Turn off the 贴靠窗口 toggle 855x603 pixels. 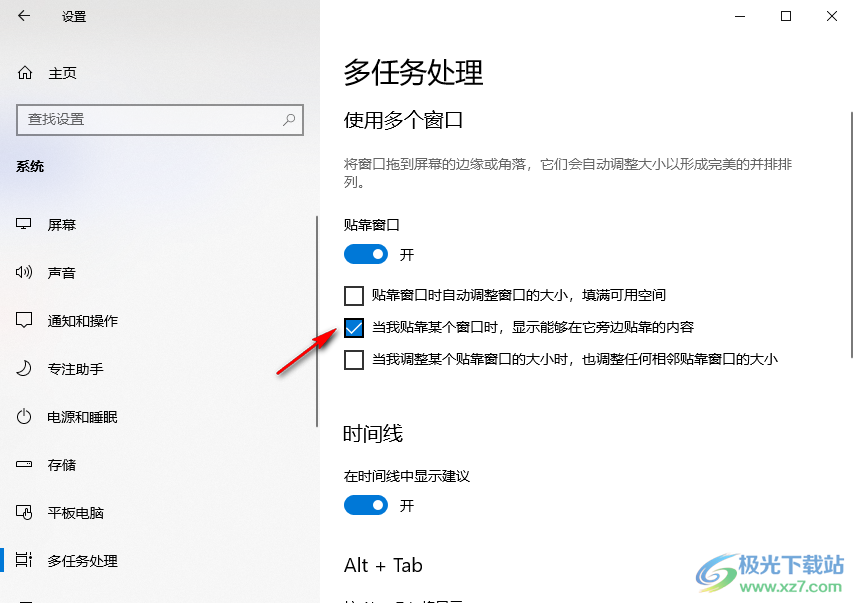pos(366,254)
